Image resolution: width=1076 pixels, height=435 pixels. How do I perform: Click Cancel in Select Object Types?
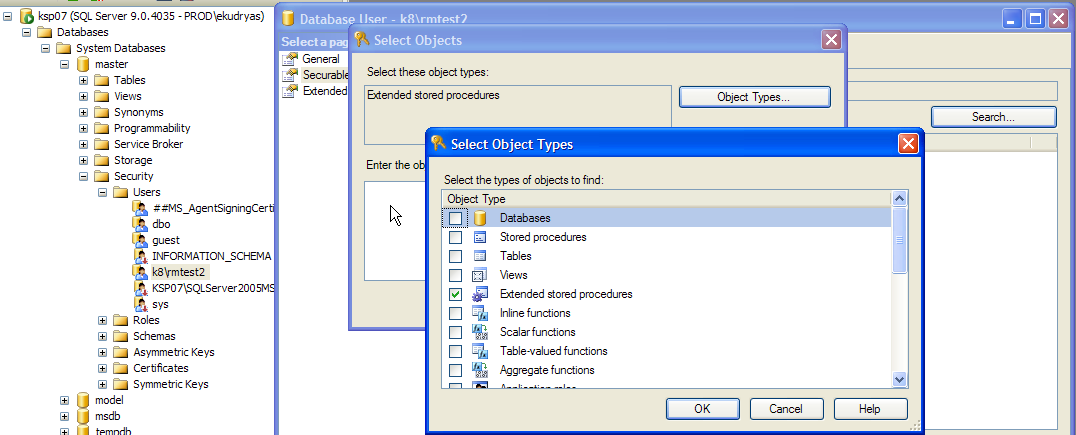pos(786,409)
